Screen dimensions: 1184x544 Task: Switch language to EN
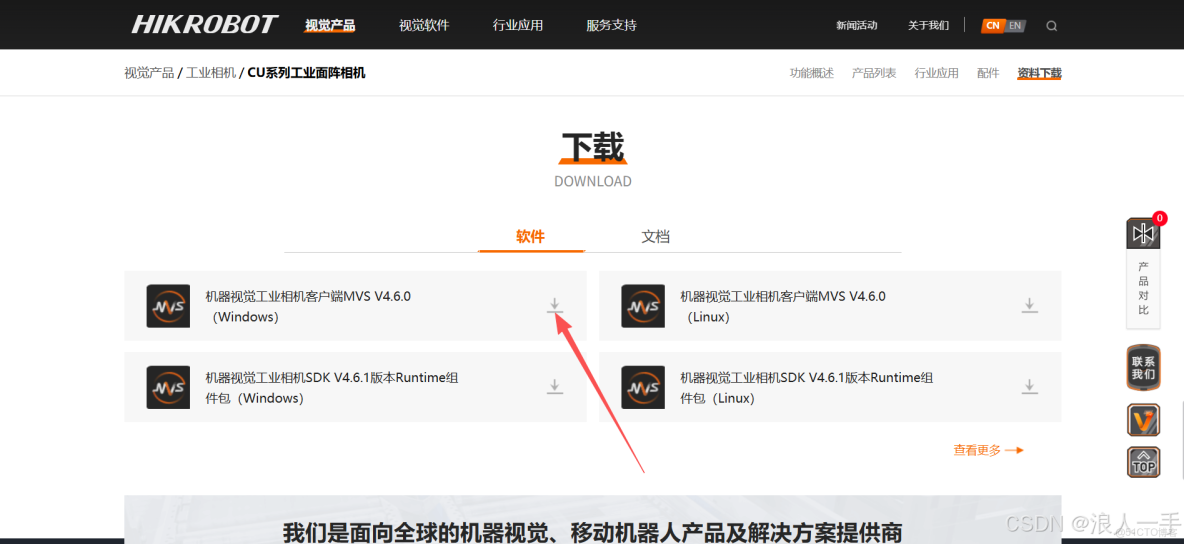tap(1015, 26)
